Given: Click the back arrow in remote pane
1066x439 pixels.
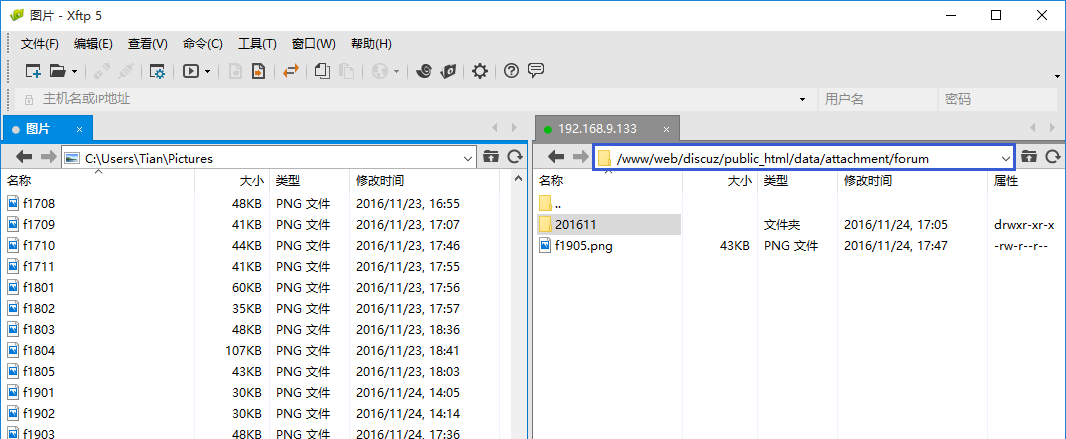Looking at the screenshot, I should [556, 157].
